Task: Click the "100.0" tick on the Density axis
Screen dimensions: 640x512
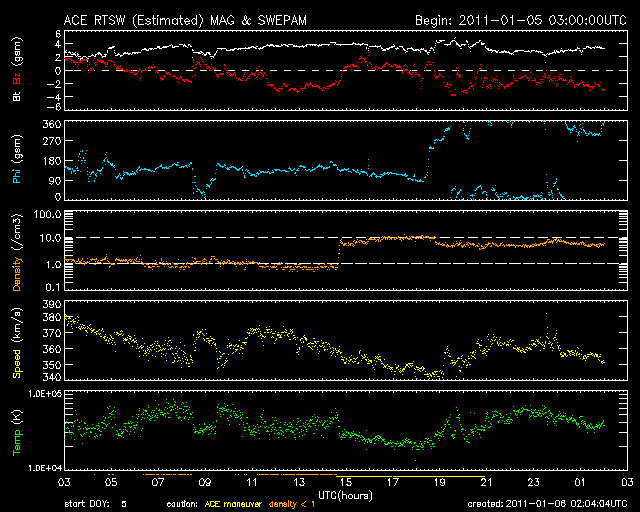Action: coord(47,214)
